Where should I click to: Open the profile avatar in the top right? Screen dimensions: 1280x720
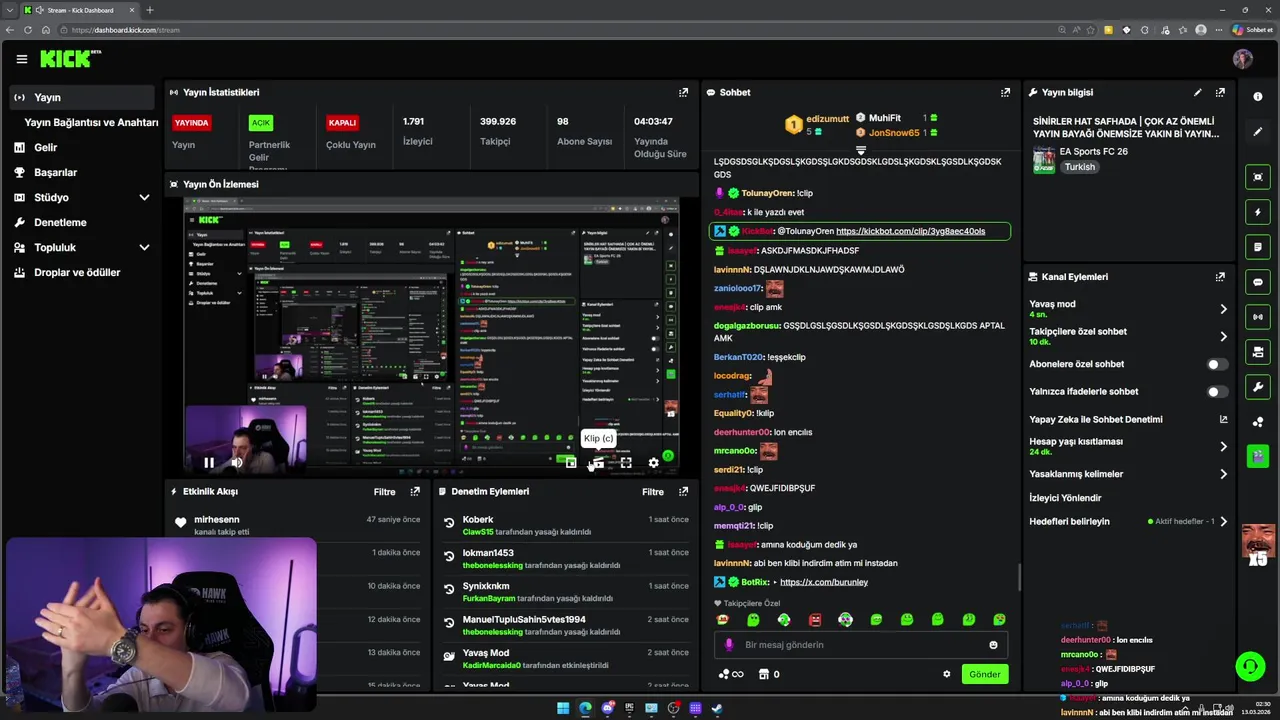tap(1243, 59)
